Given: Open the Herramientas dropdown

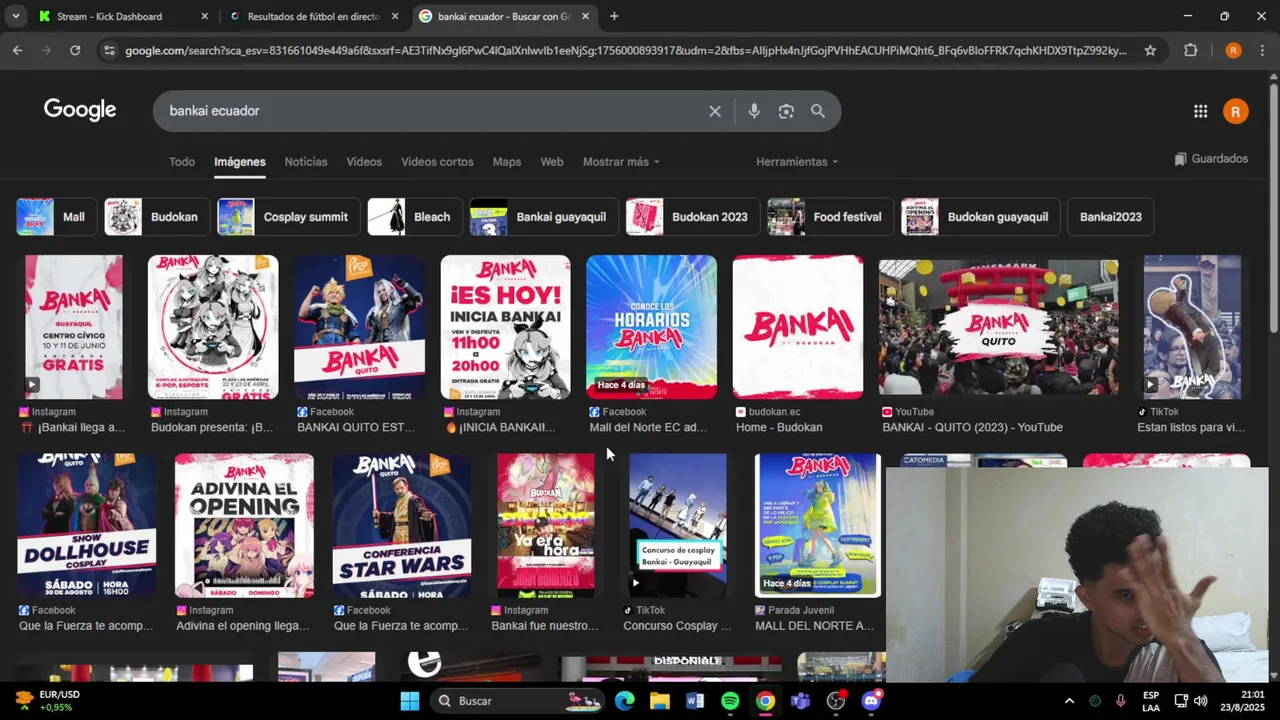Looking at the screenshot, I should click(797, 162).
